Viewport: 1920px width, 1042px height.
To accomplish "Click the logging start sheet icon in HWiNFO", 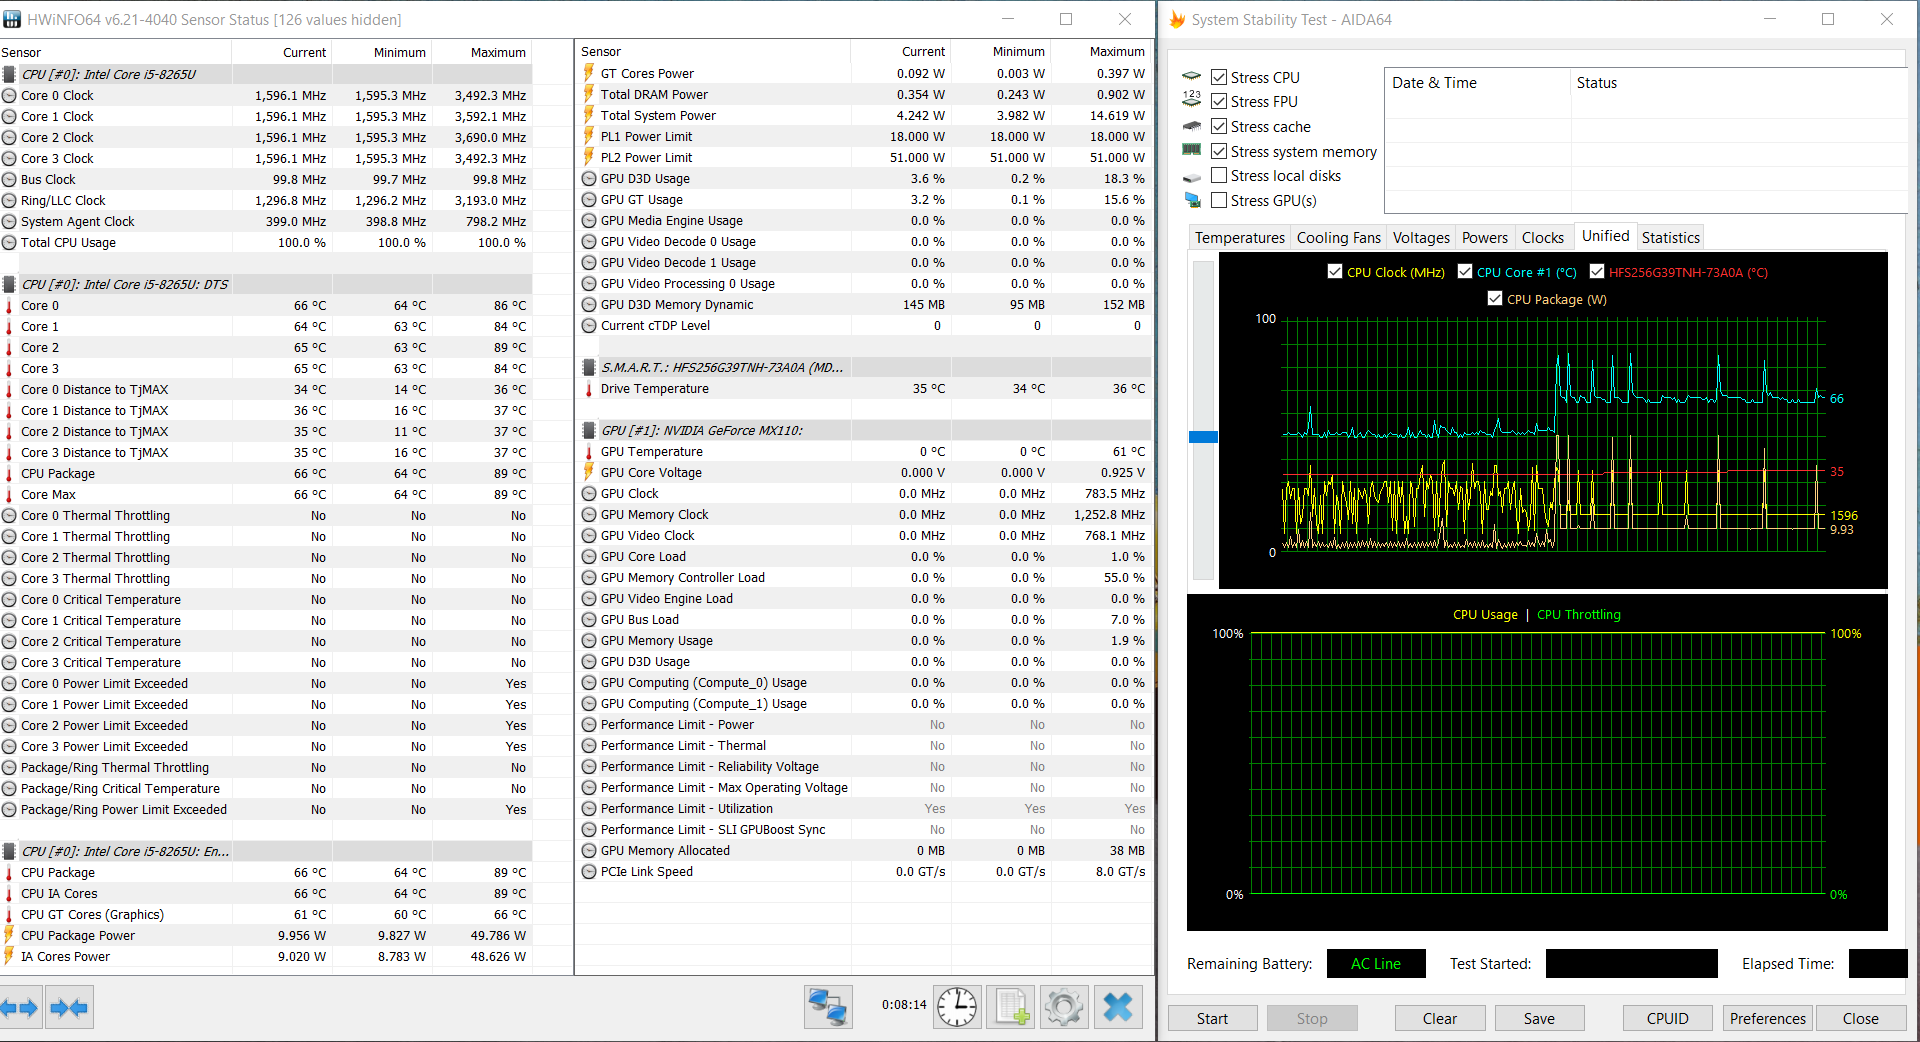I will point(1011,1006).
